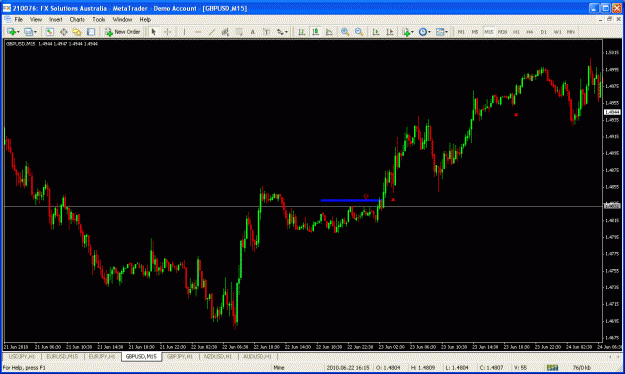Select the Vertical Line drawing tool
Screen dimensions: 625x374
(184, 32)
